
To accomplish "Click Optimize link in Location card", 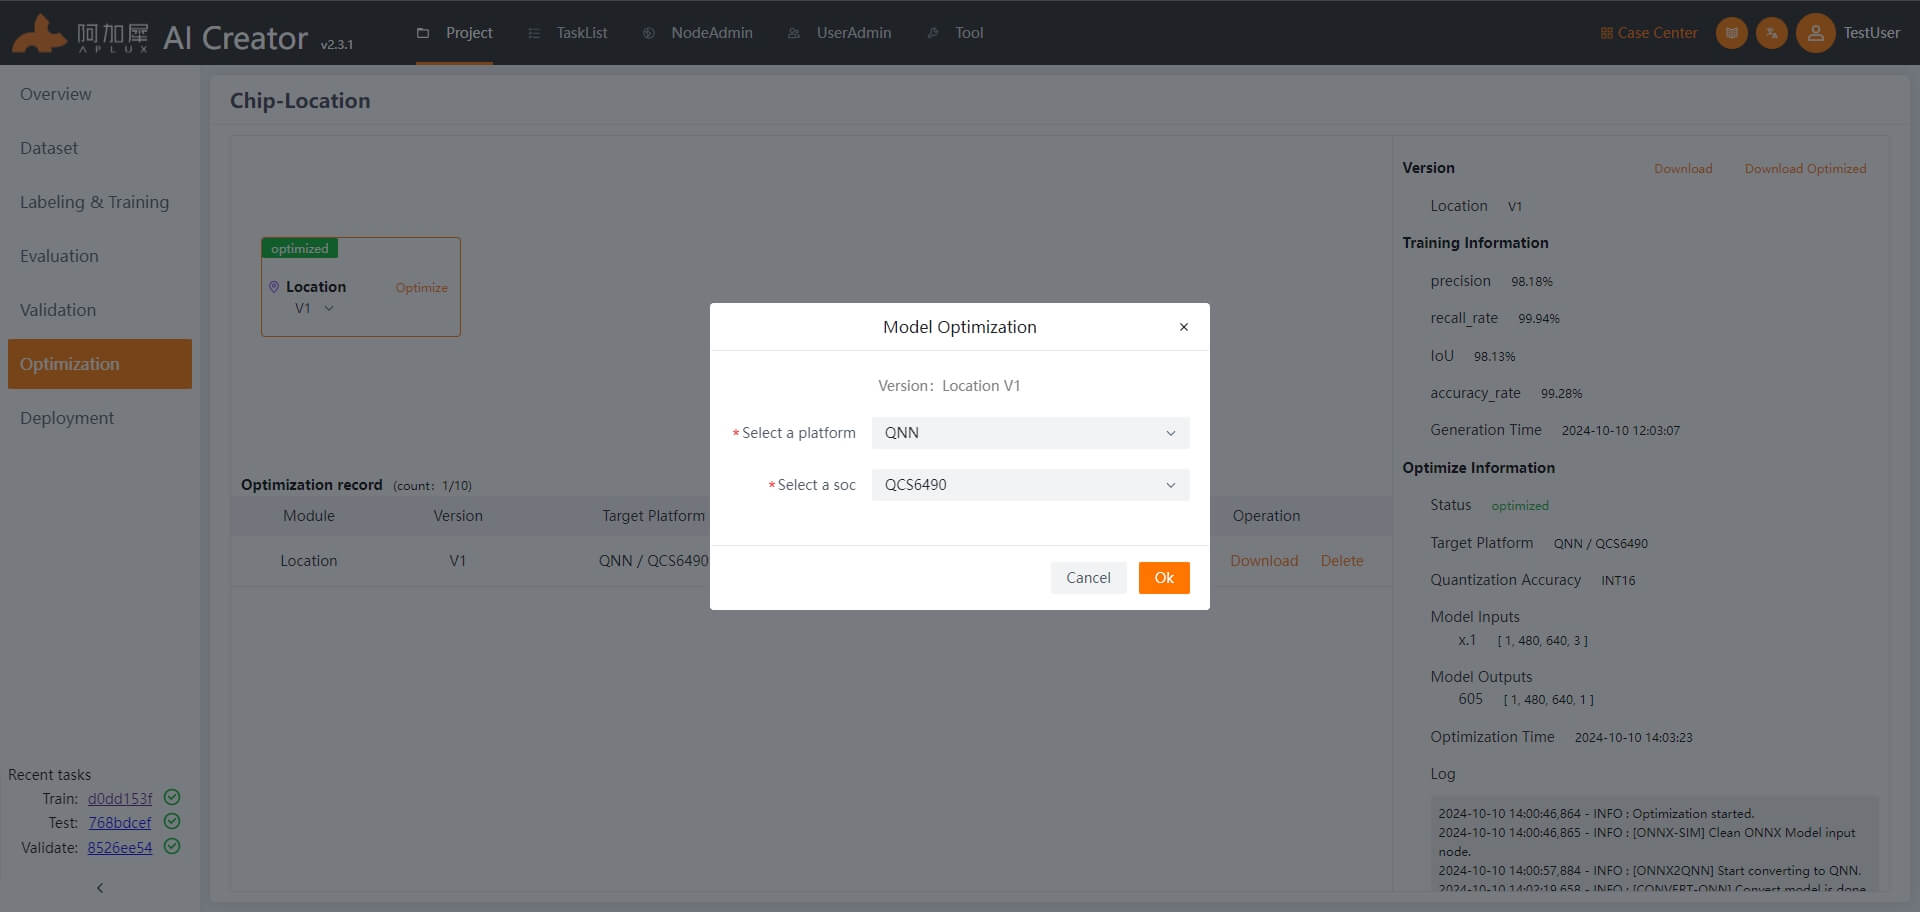I will [x=421, y=288].
